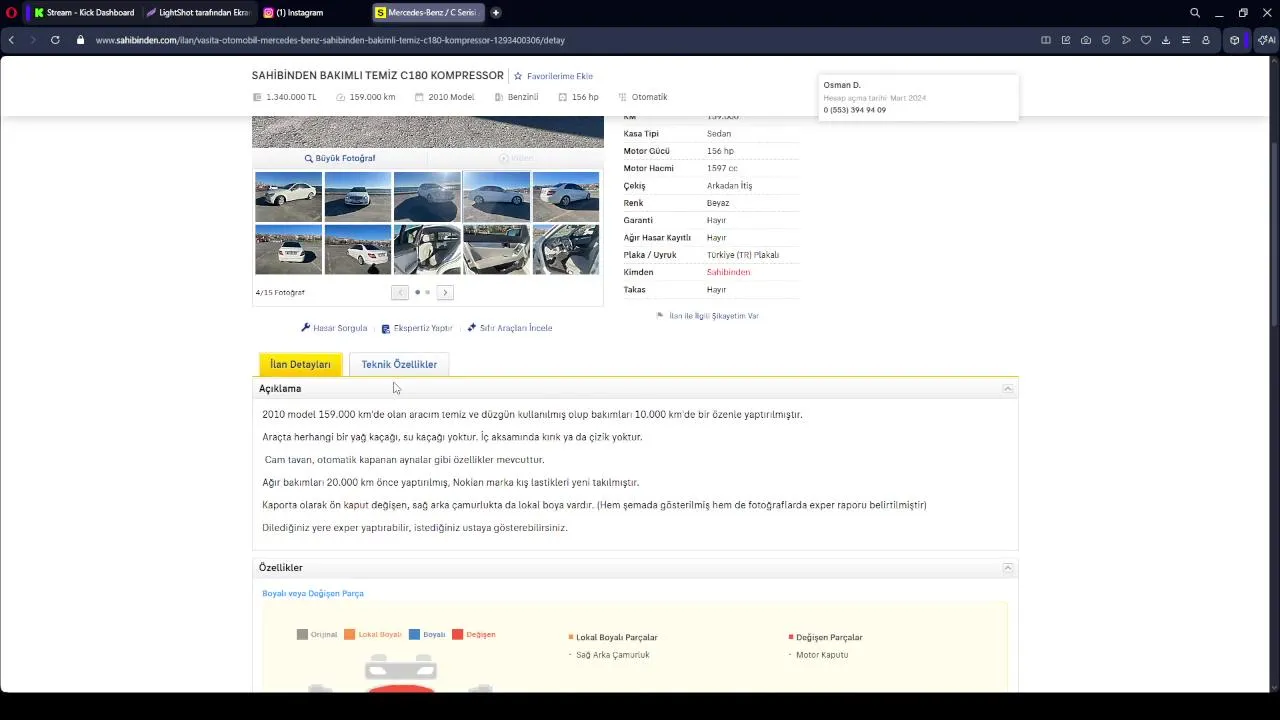1280x720 pixels.
Task: Click the Sağ Arka Çamurluk entry
Action: click(613, 655)
